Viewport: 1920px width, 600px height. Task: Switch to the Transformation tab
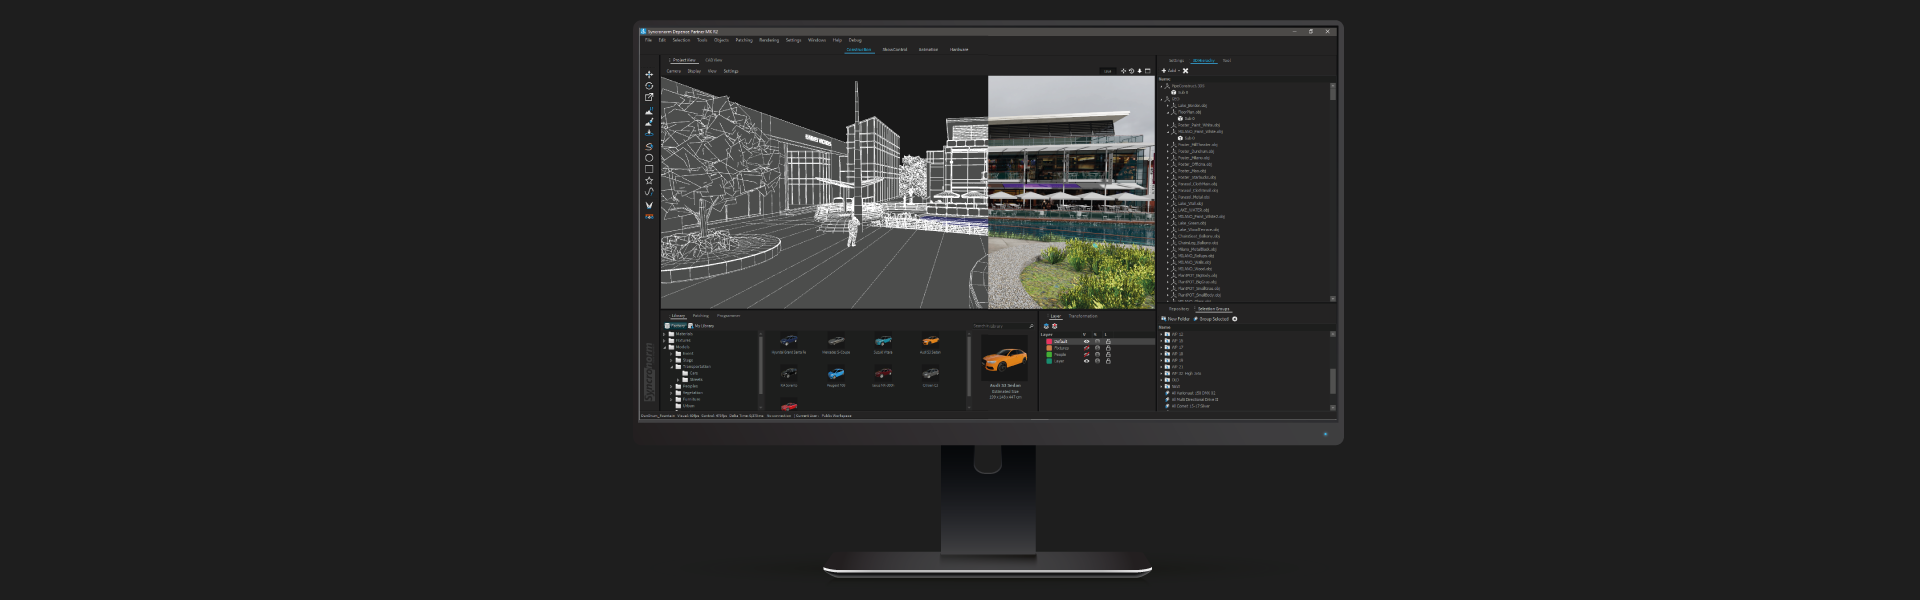tap(1083, 316)
